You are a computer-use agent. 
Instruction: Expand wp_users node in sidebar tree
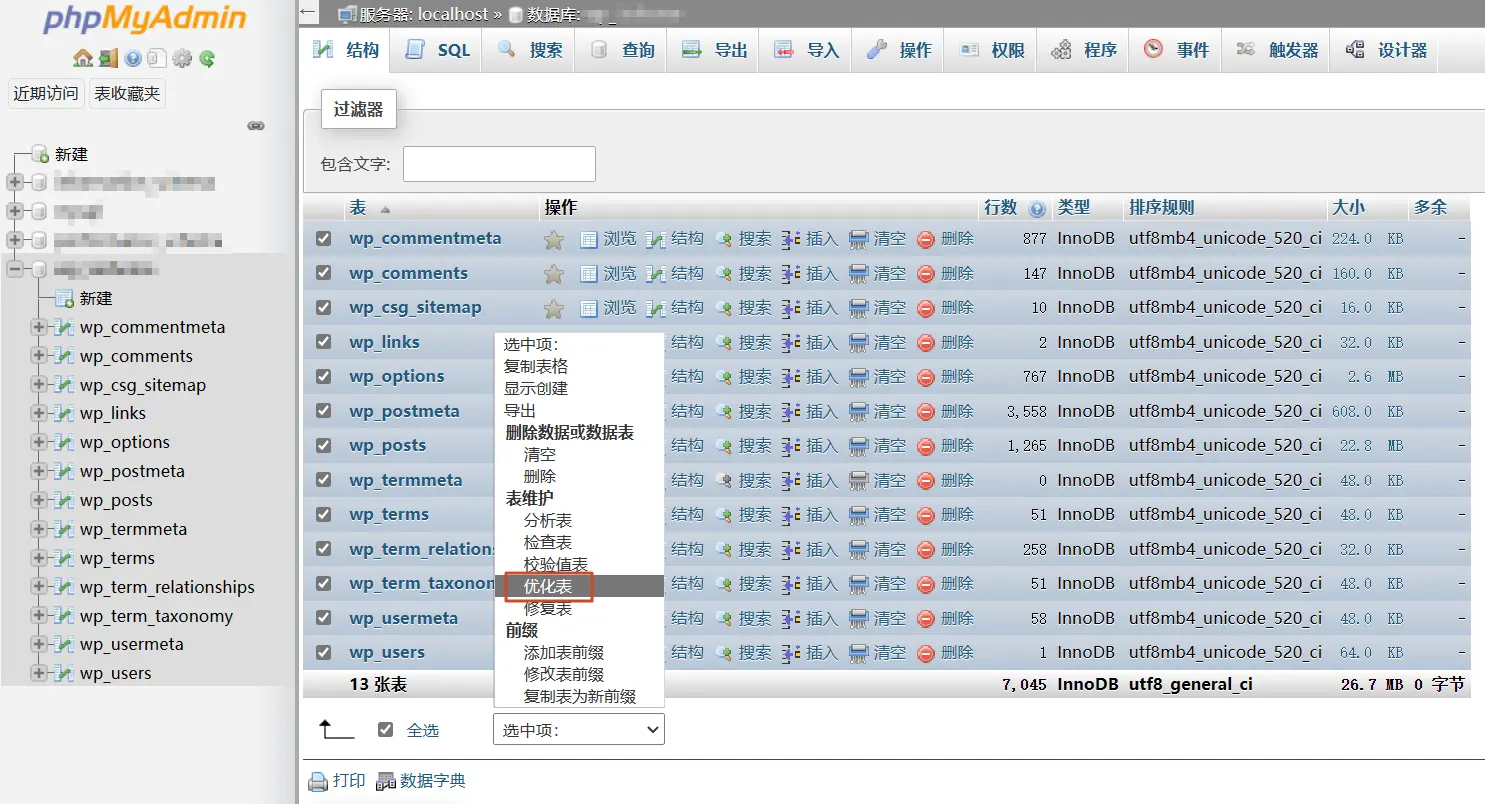(39, 673)
